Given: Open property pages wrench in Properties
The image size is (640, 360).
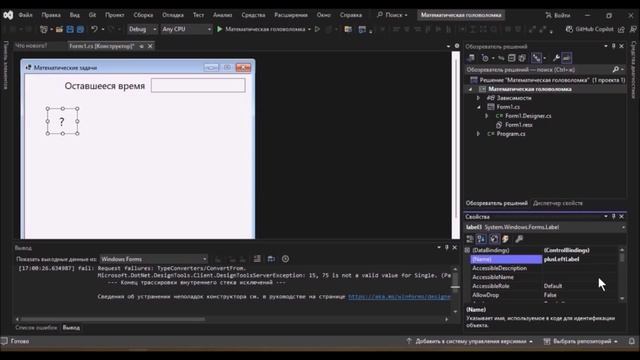Looking at the screenshot, I should [519, 239].
